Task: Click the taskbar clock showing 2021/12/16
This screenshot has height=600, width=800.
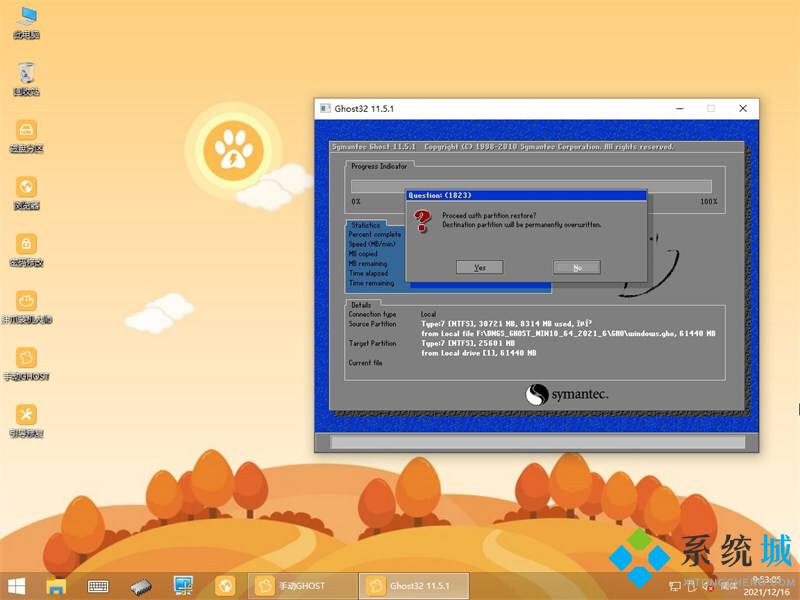Action: [767, 586]
